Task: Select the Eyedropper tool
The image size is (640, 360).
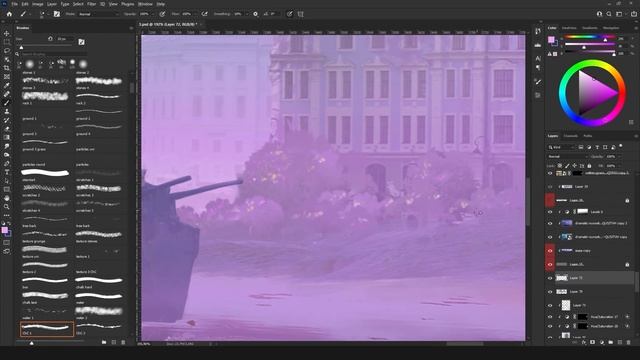Action: (7, 85)
